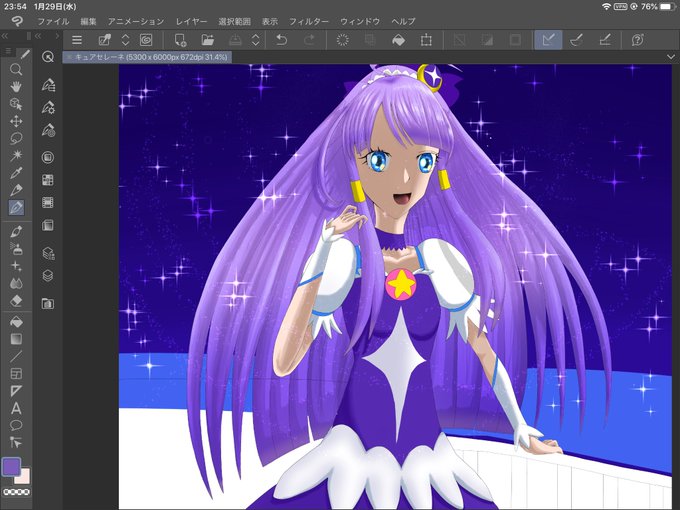Screen dimensions: 680x510
Task: Expand the canvas tab list chevron
Action: point(670,57)
